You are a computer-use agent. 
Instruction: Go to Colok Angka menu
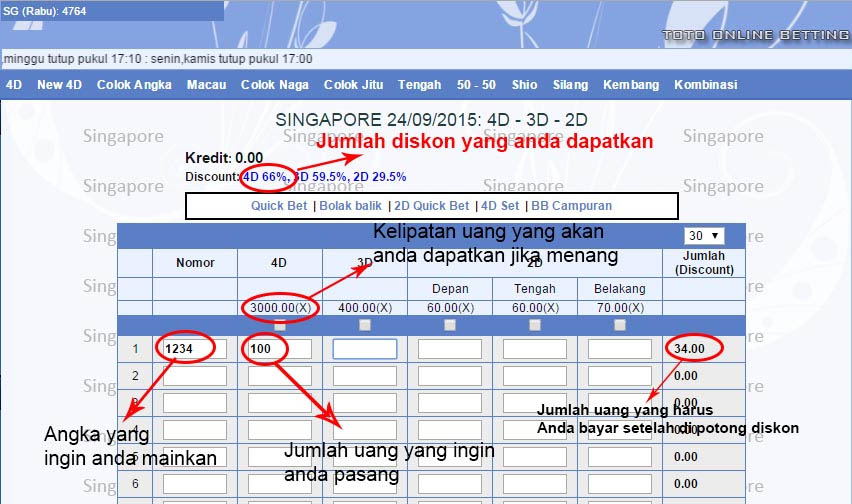(x=134, y=85)
